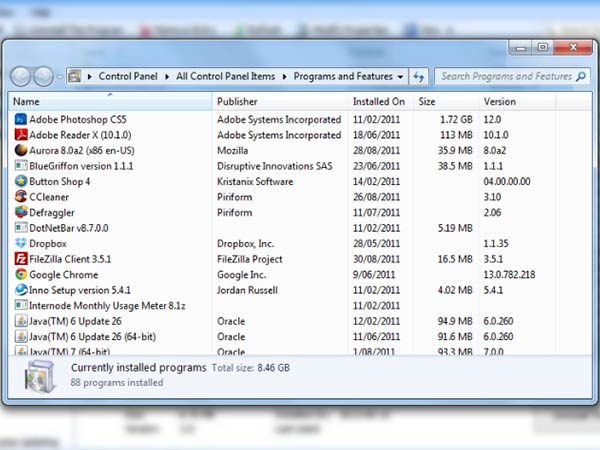The image size is (600, 450).
Task: Sort by the Name column header
Action: 110,101
